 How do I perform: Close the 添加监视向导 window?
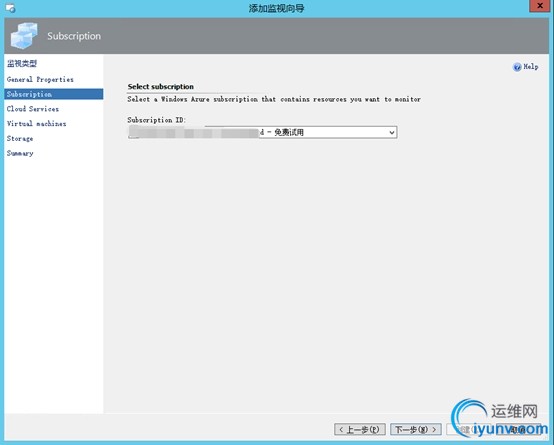click(540, 6)
